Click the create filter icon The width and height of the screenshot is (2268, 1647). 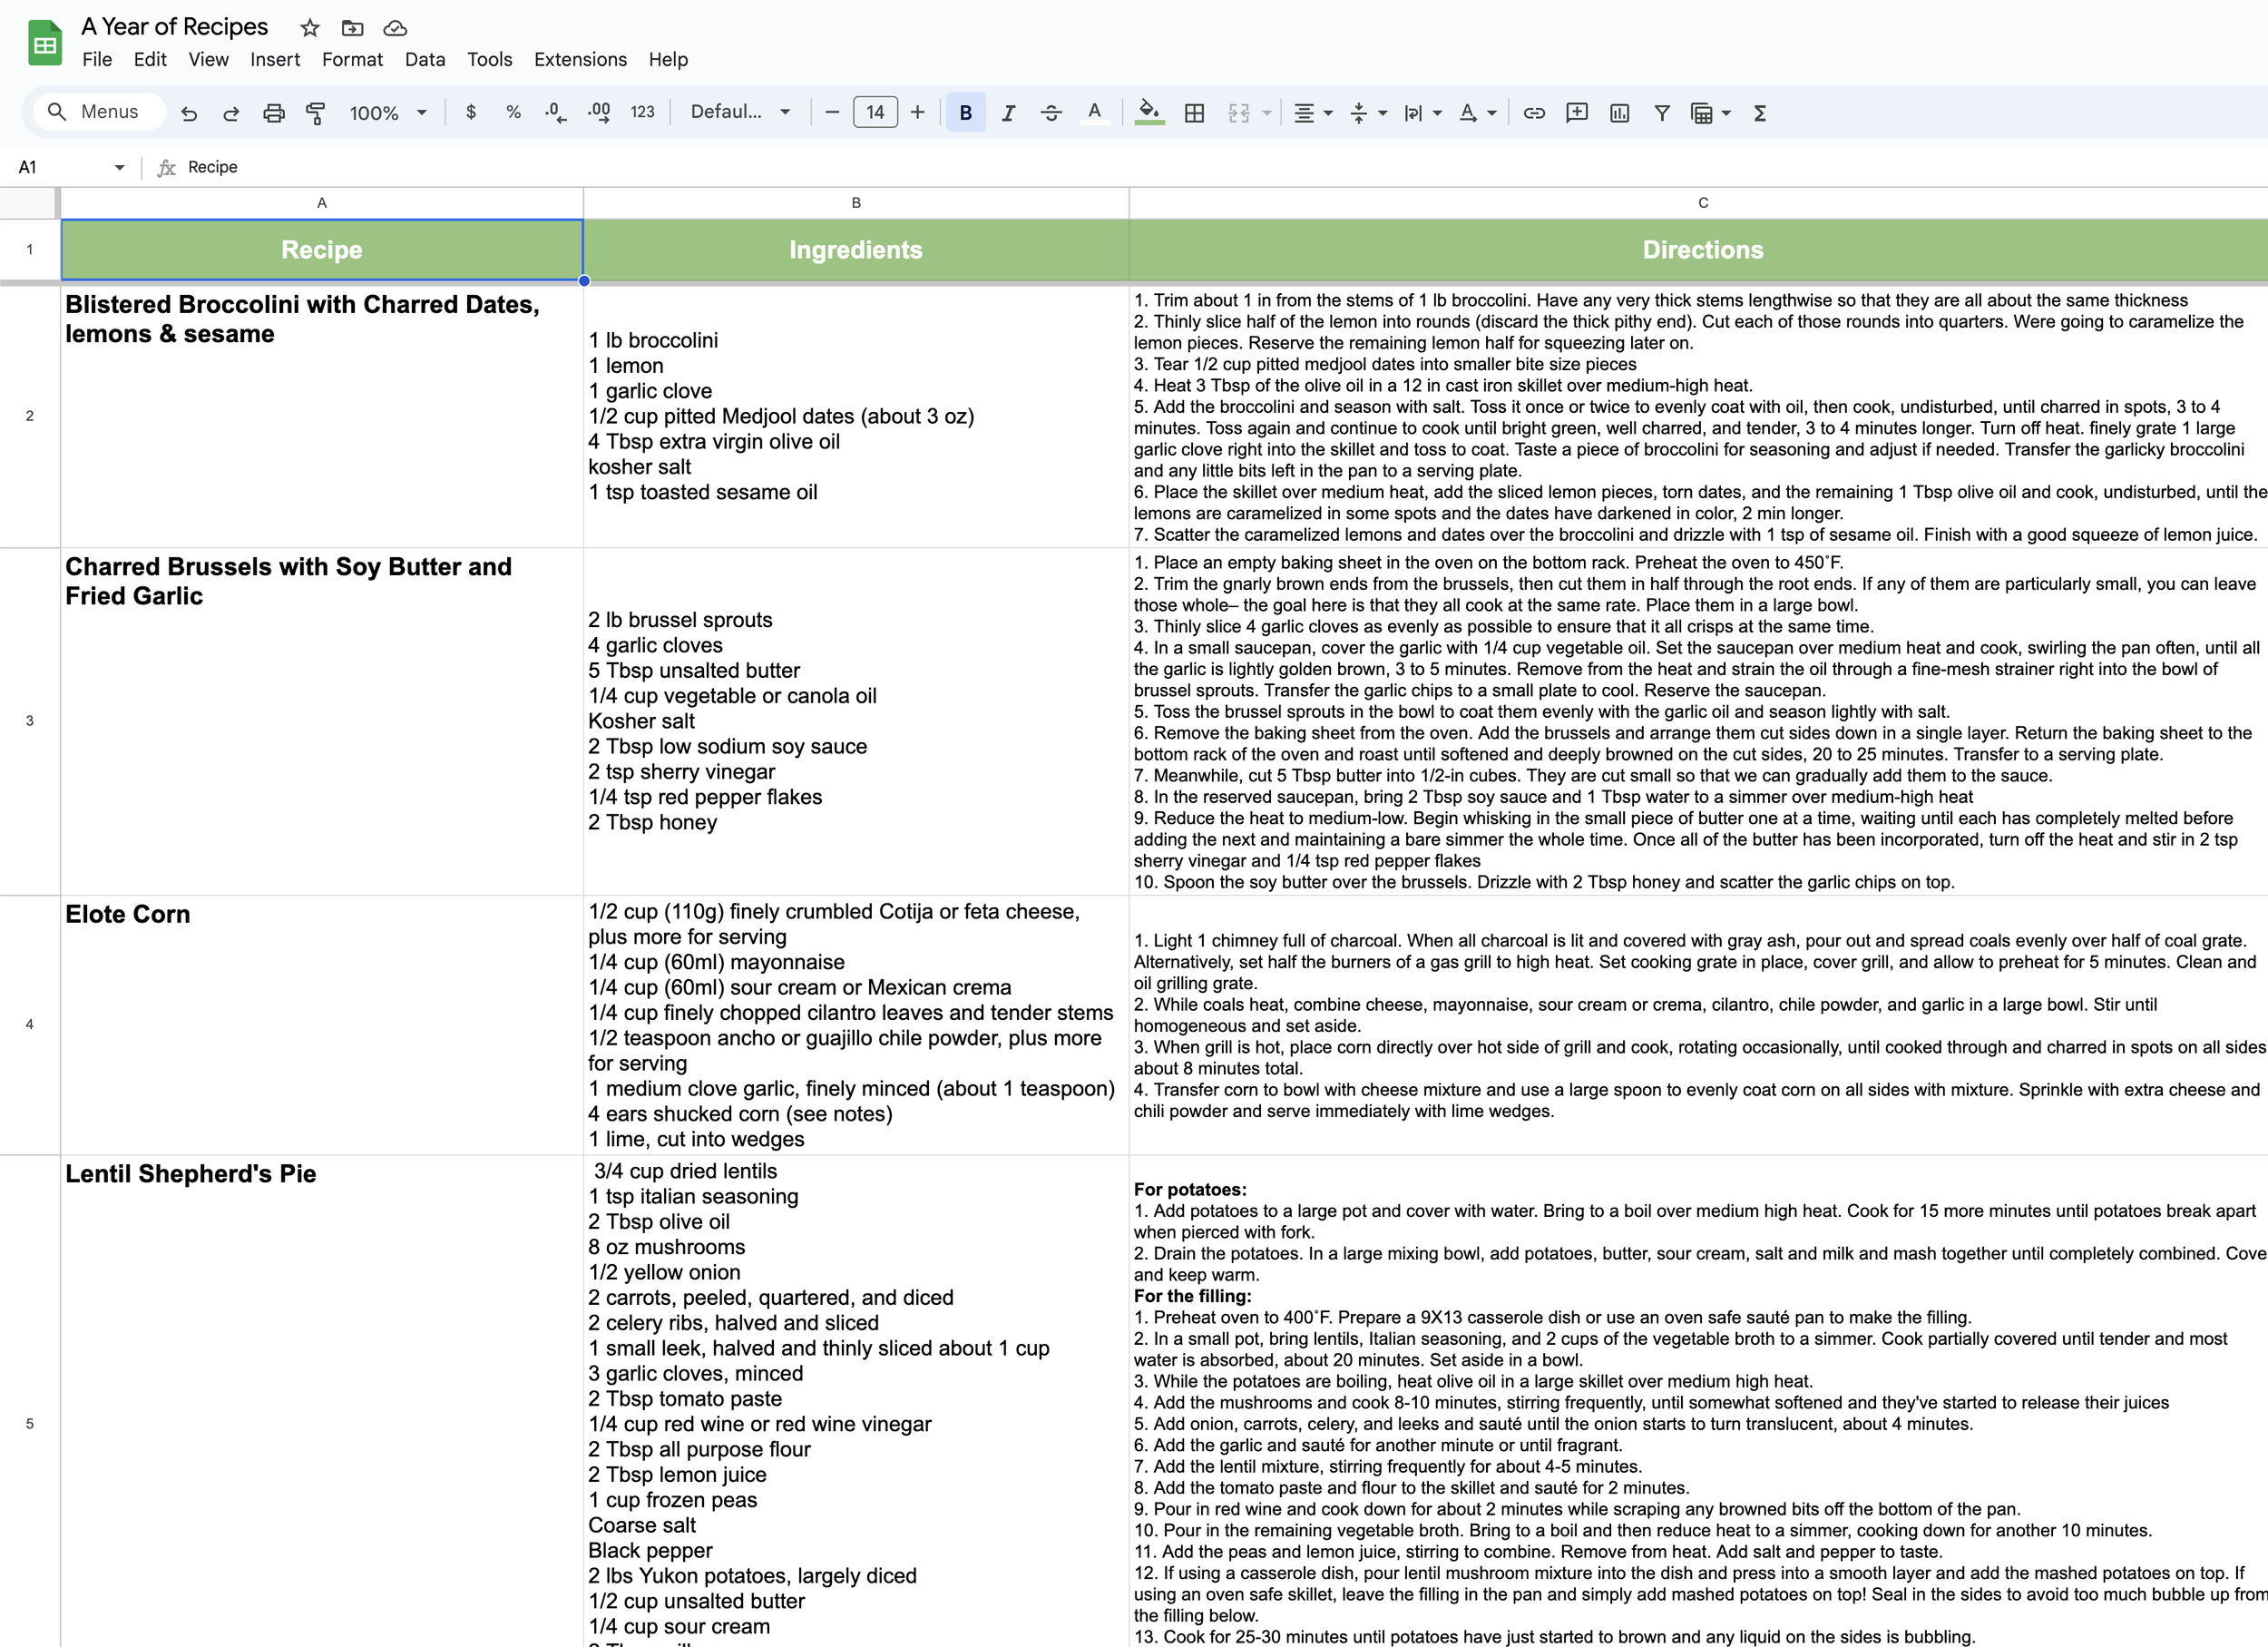[1661, 113]
